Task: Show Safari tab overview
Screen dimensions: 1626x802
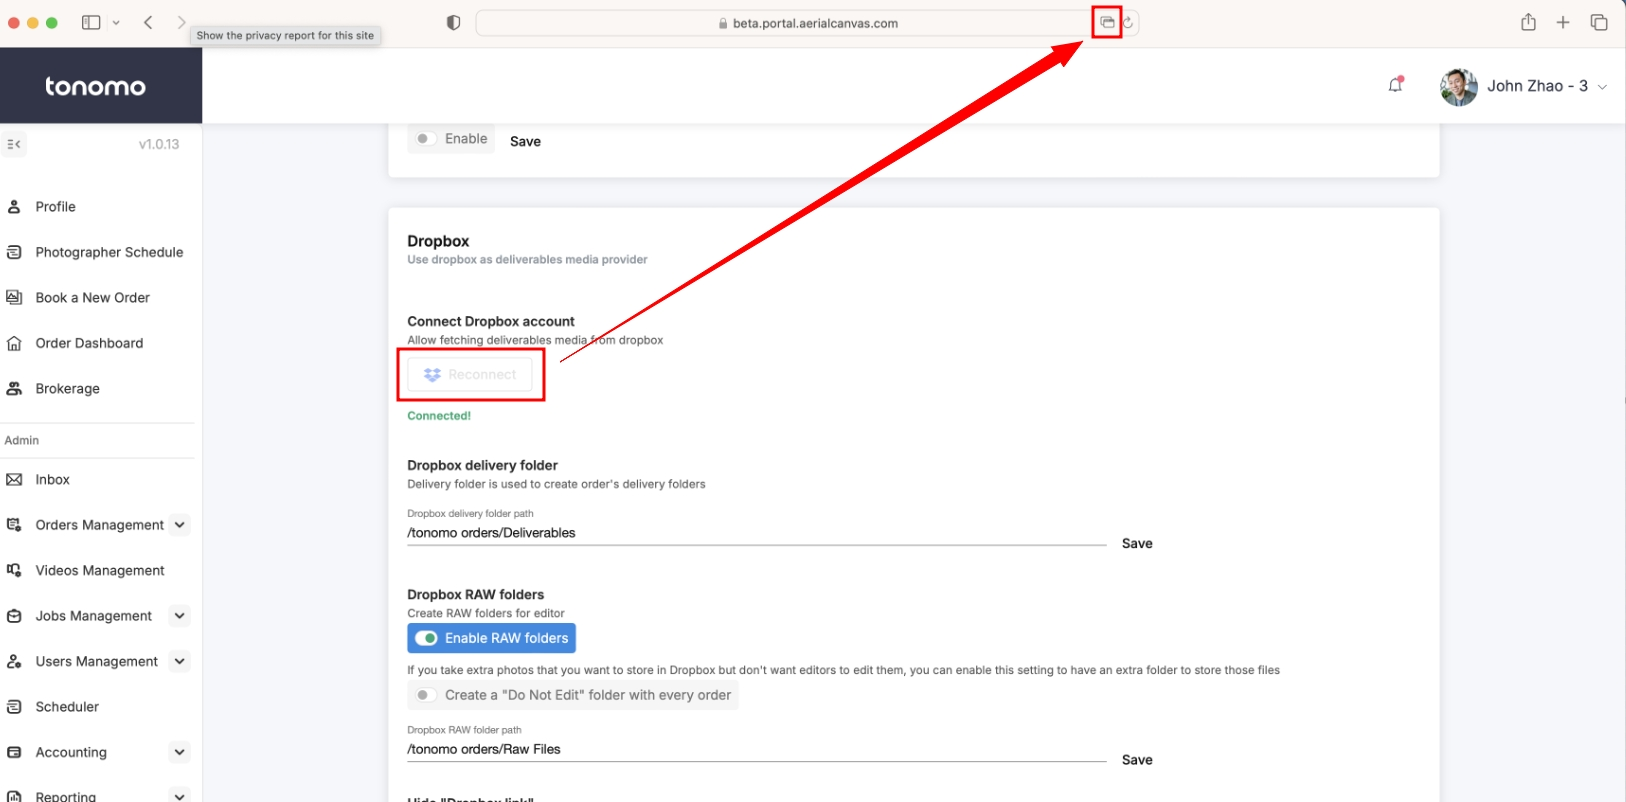Action: 1599,22
